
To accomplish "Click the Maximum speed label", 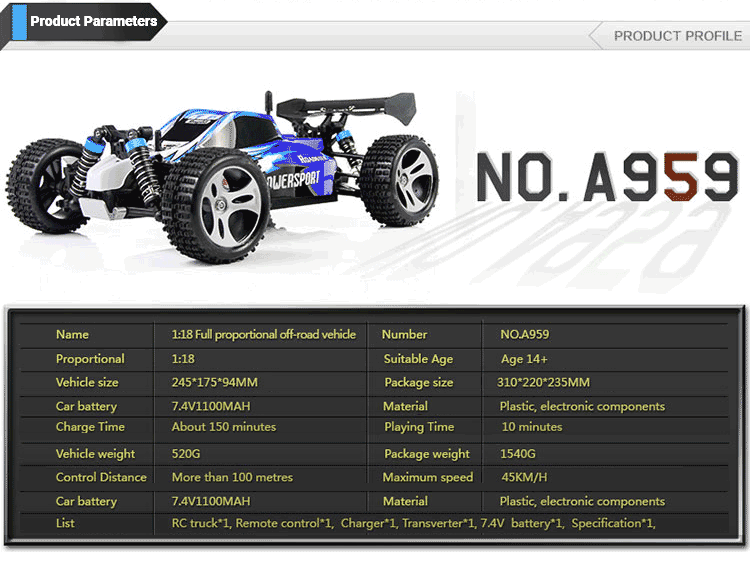I will click(428, 477).
